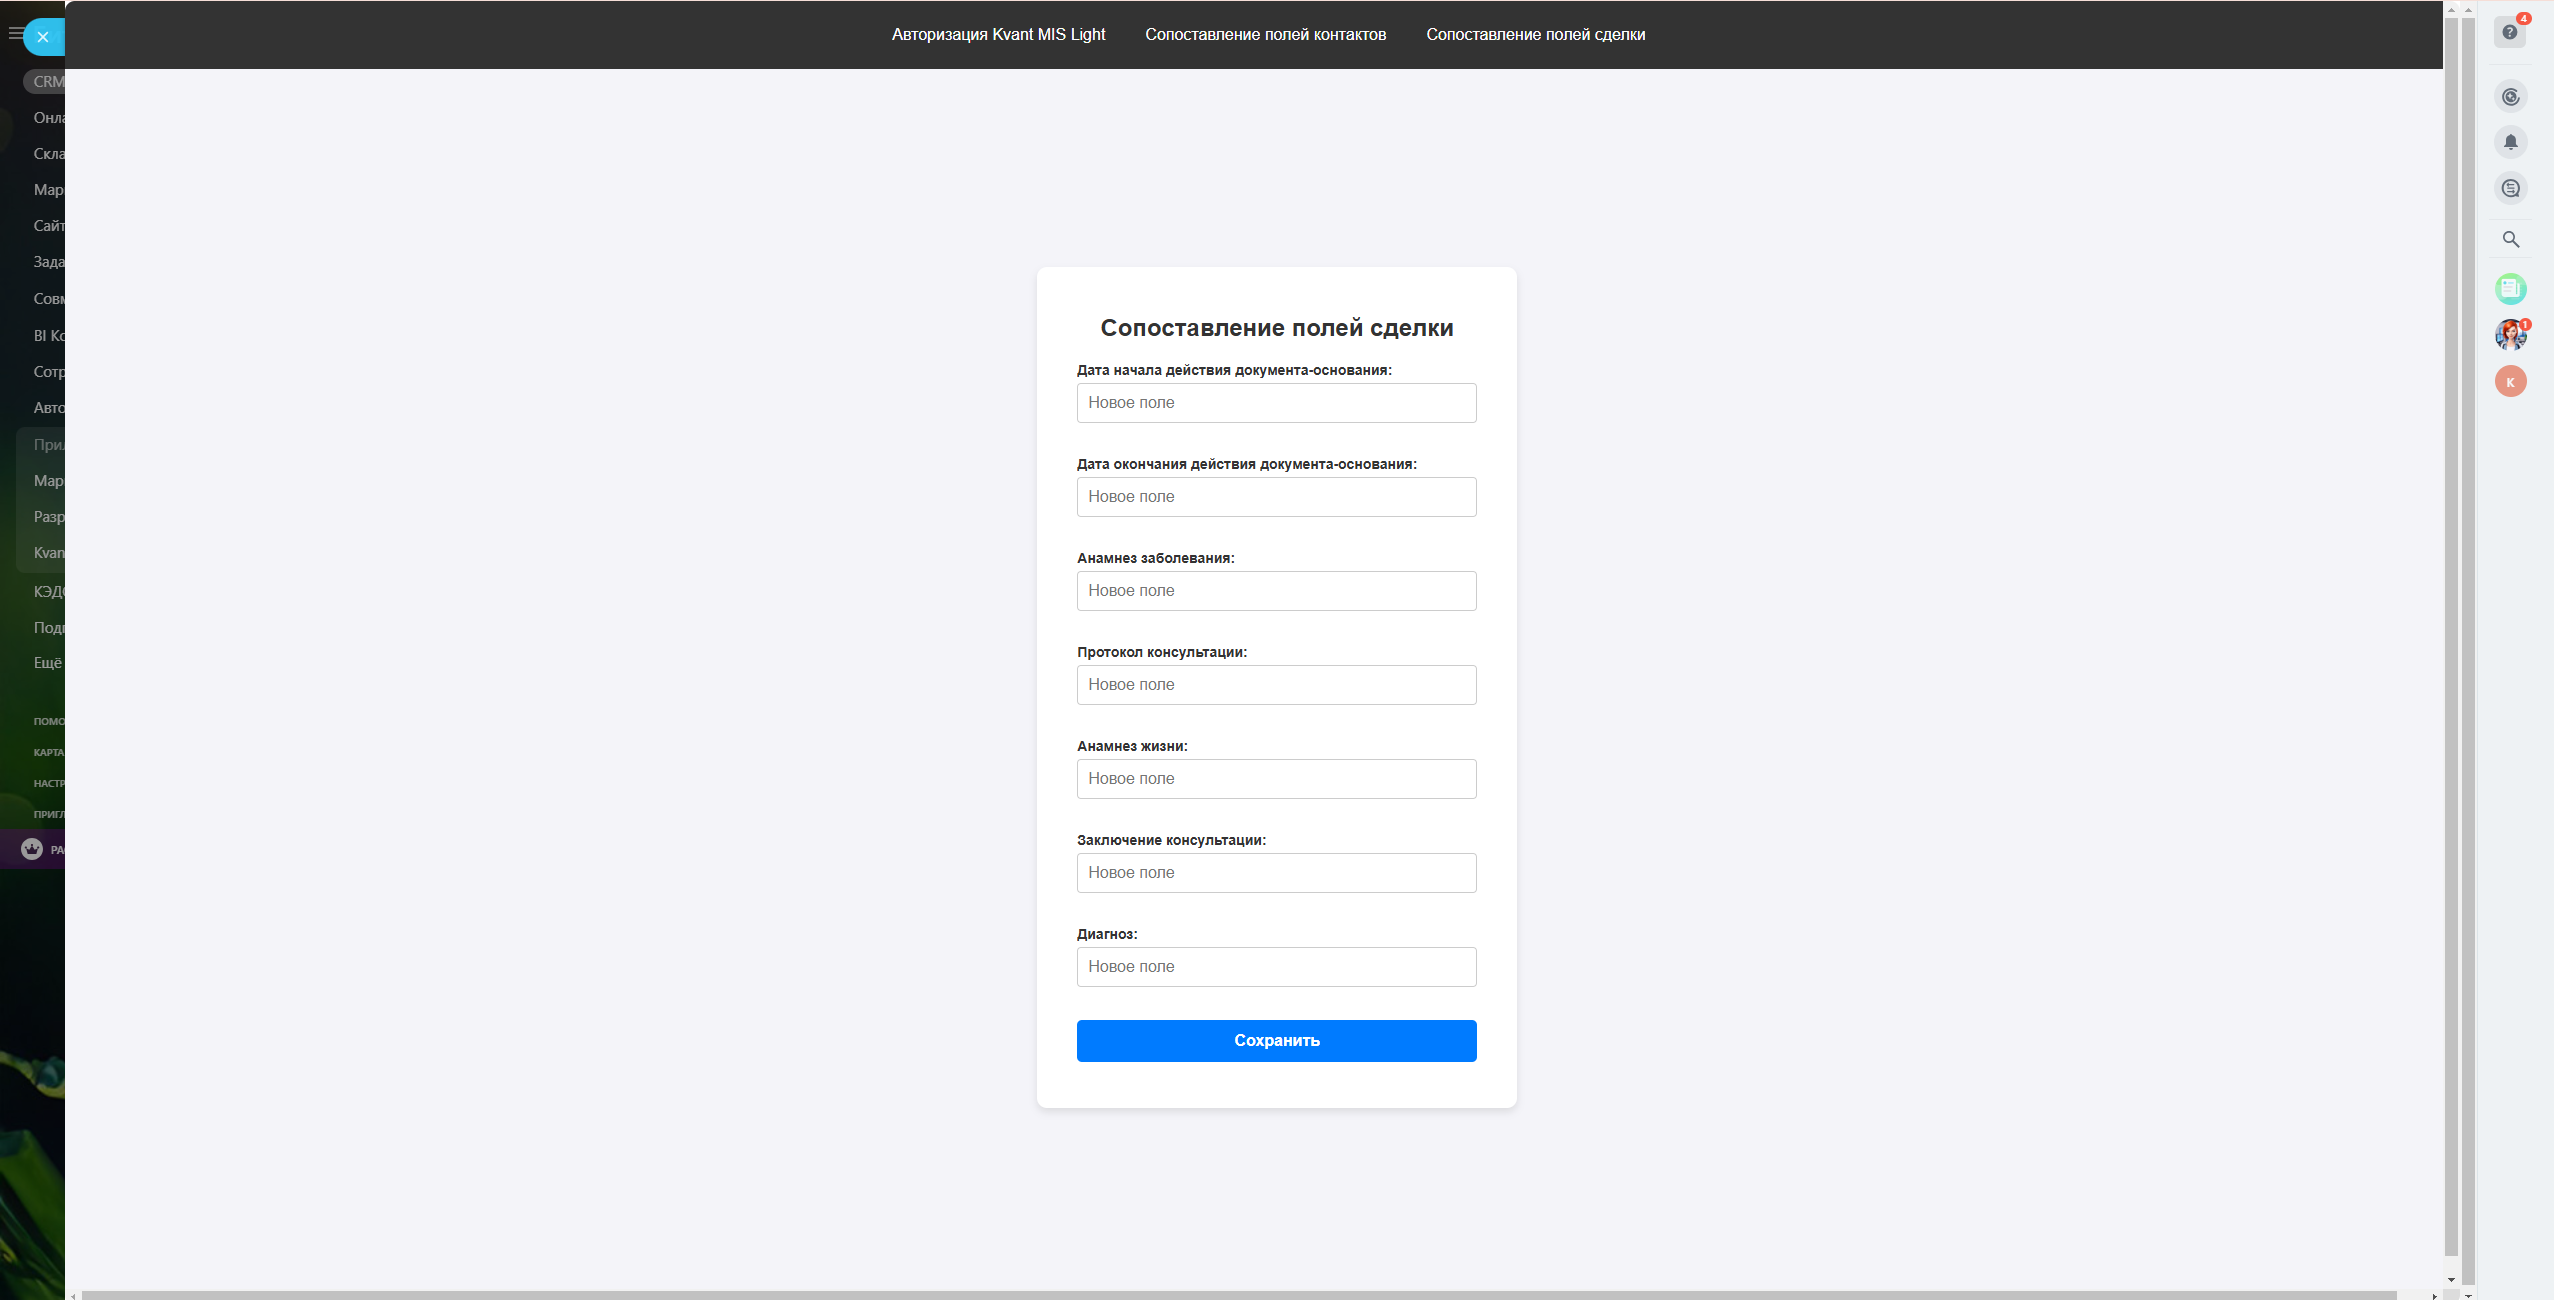Viewport: 2554px width, 1300px height.
Task: Click the Сохранить button
Action: (1276, 1040)
